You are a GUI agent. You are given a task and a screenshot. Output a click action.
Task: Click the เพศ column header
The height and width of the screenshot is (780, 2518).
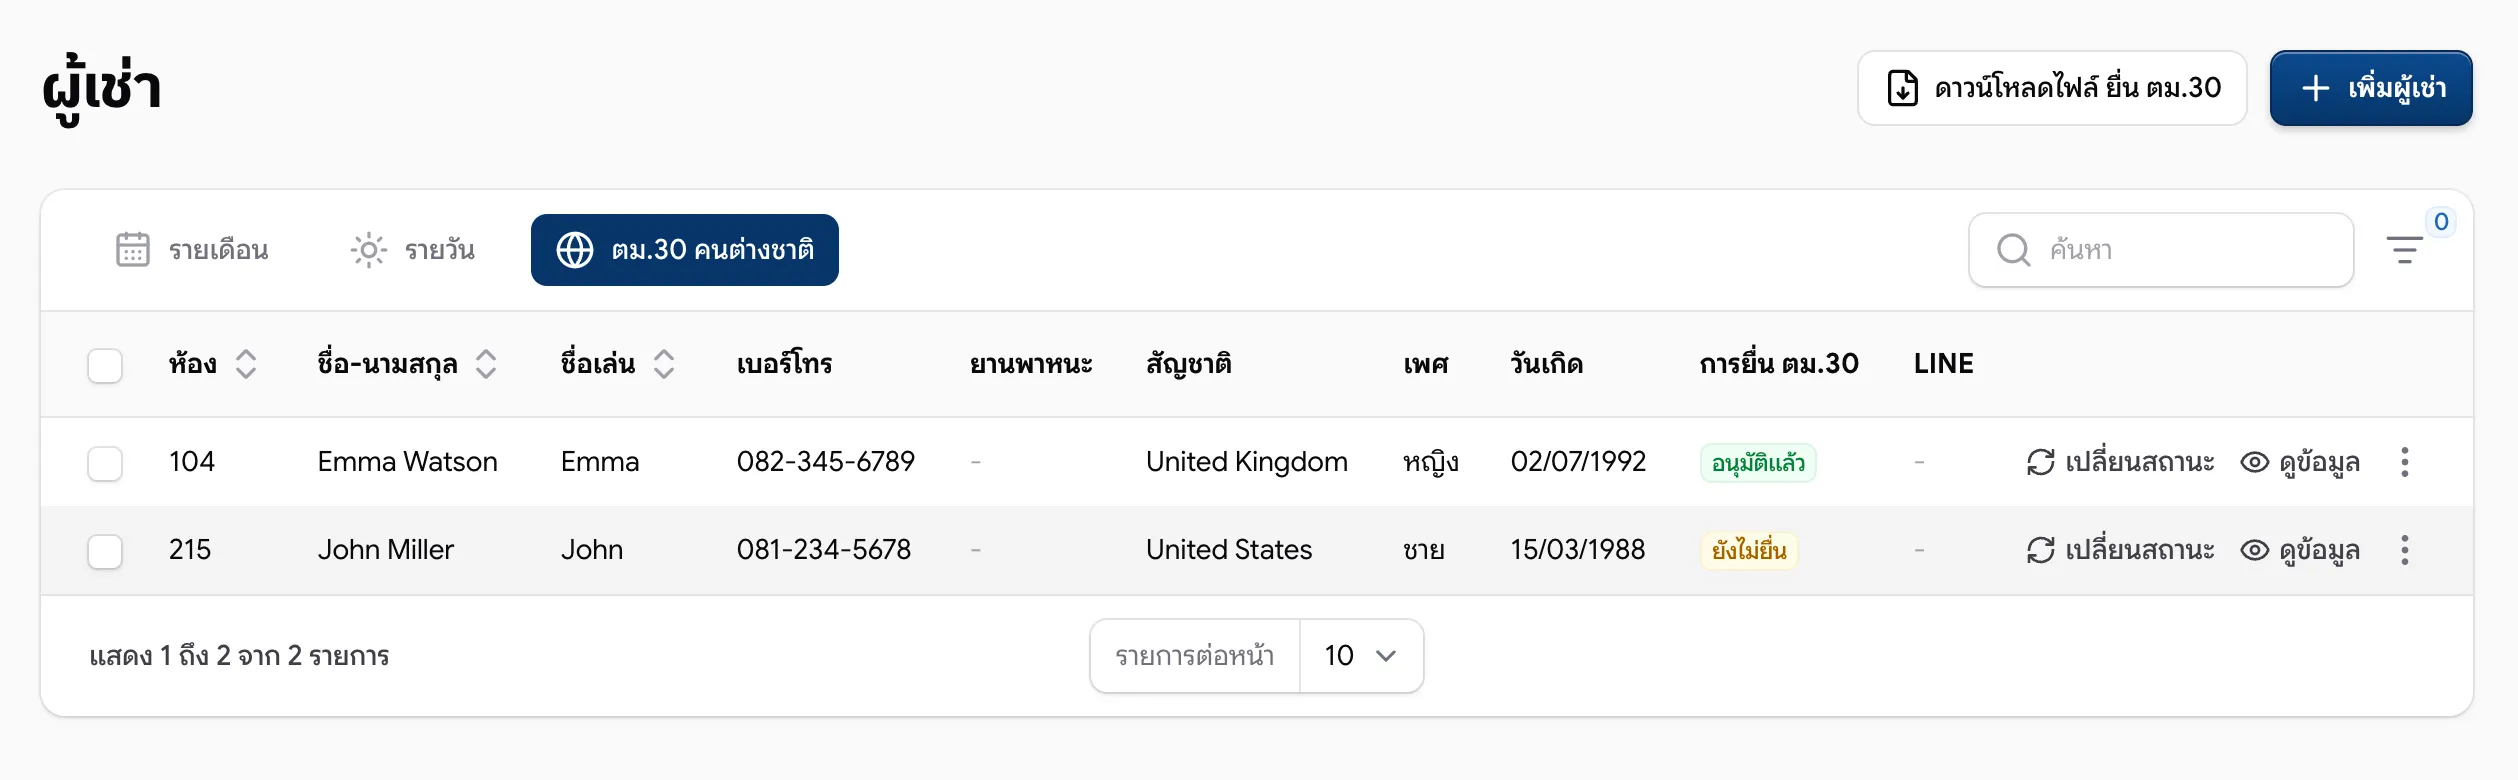point(1426,364)
